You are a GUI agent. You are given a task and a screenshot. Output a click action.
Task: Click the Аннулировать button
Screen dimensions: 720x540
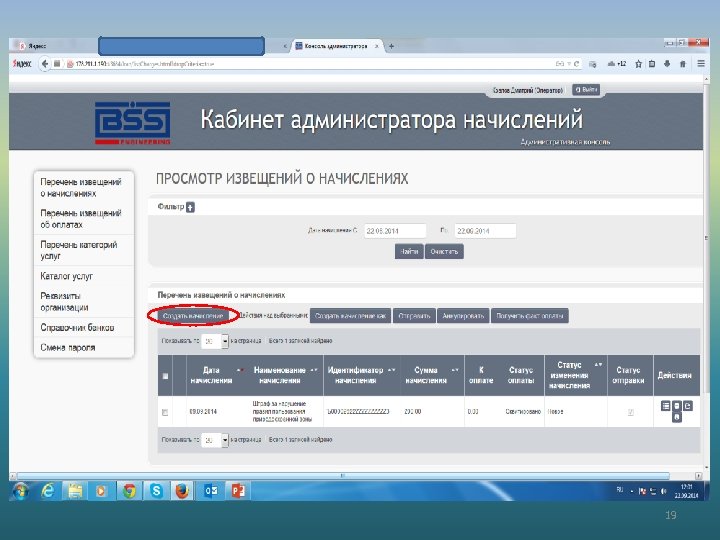463,316
